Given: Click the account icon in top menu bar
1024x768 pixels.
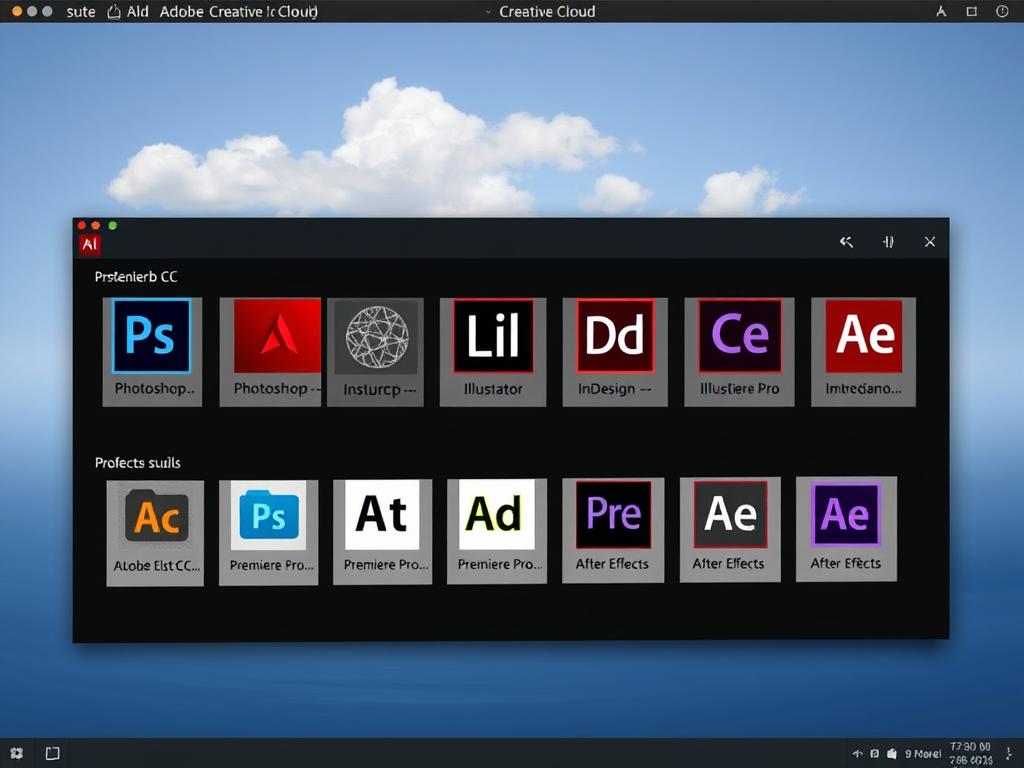Looking at the screenshot, I should tap(941, 11).
